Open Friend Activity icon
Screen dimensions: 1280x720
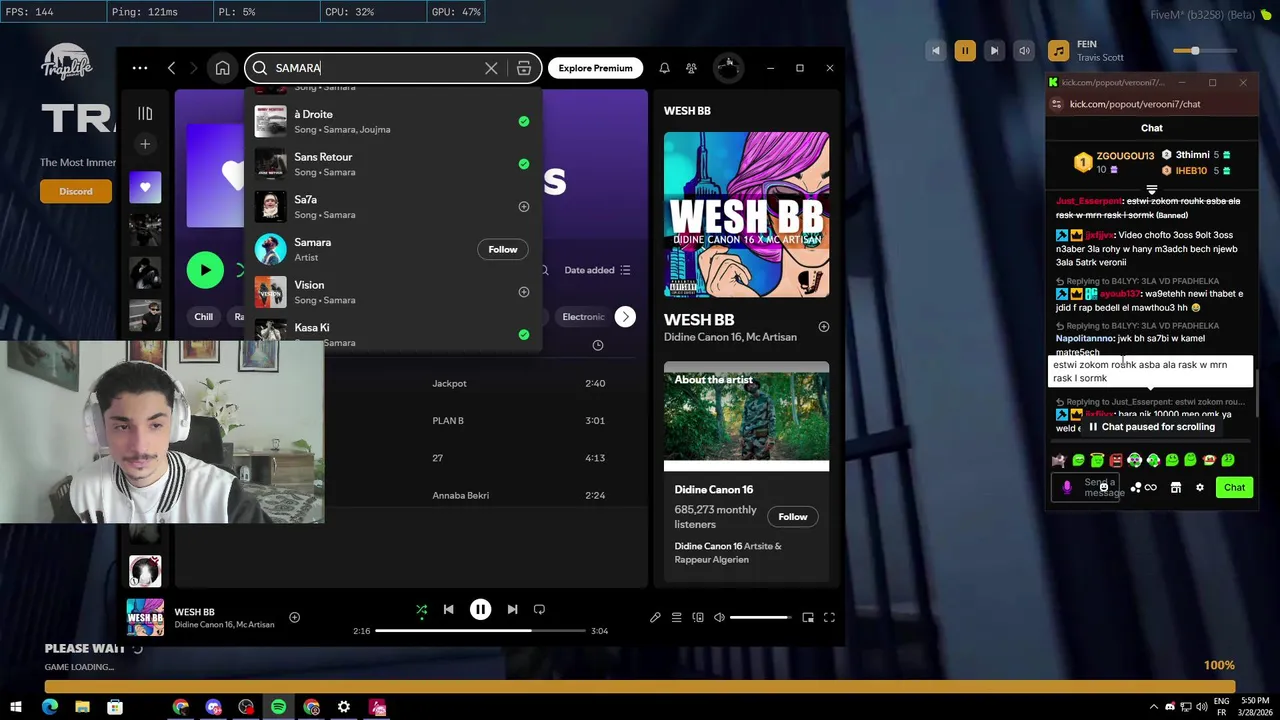coord(691,68)
